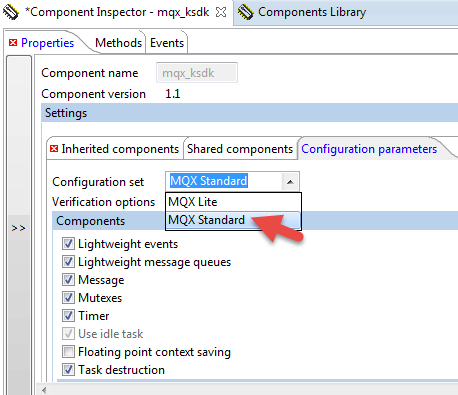Click the Component Inspector chip icon

click(11, 12)
